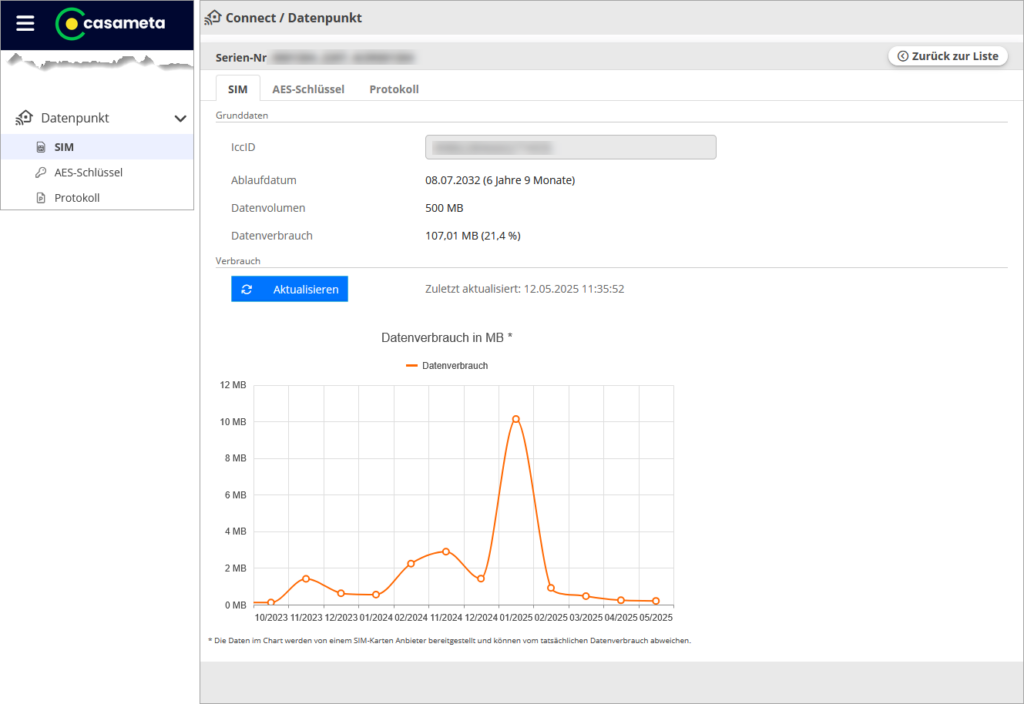Screen dimensions: 1024x704
Task: Click the 01/2025 peak data point
Action: [x=516, y=419]
